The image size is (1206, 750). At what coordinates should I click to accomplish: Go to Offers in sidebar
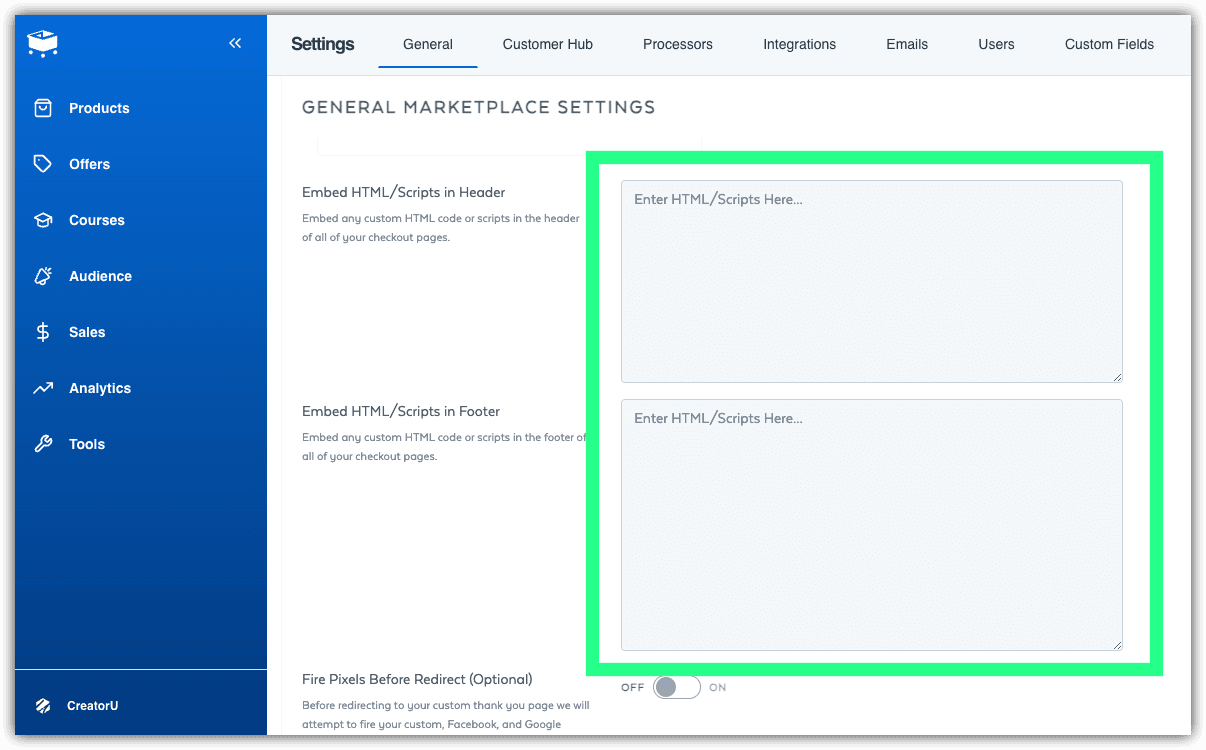point(89,164)
